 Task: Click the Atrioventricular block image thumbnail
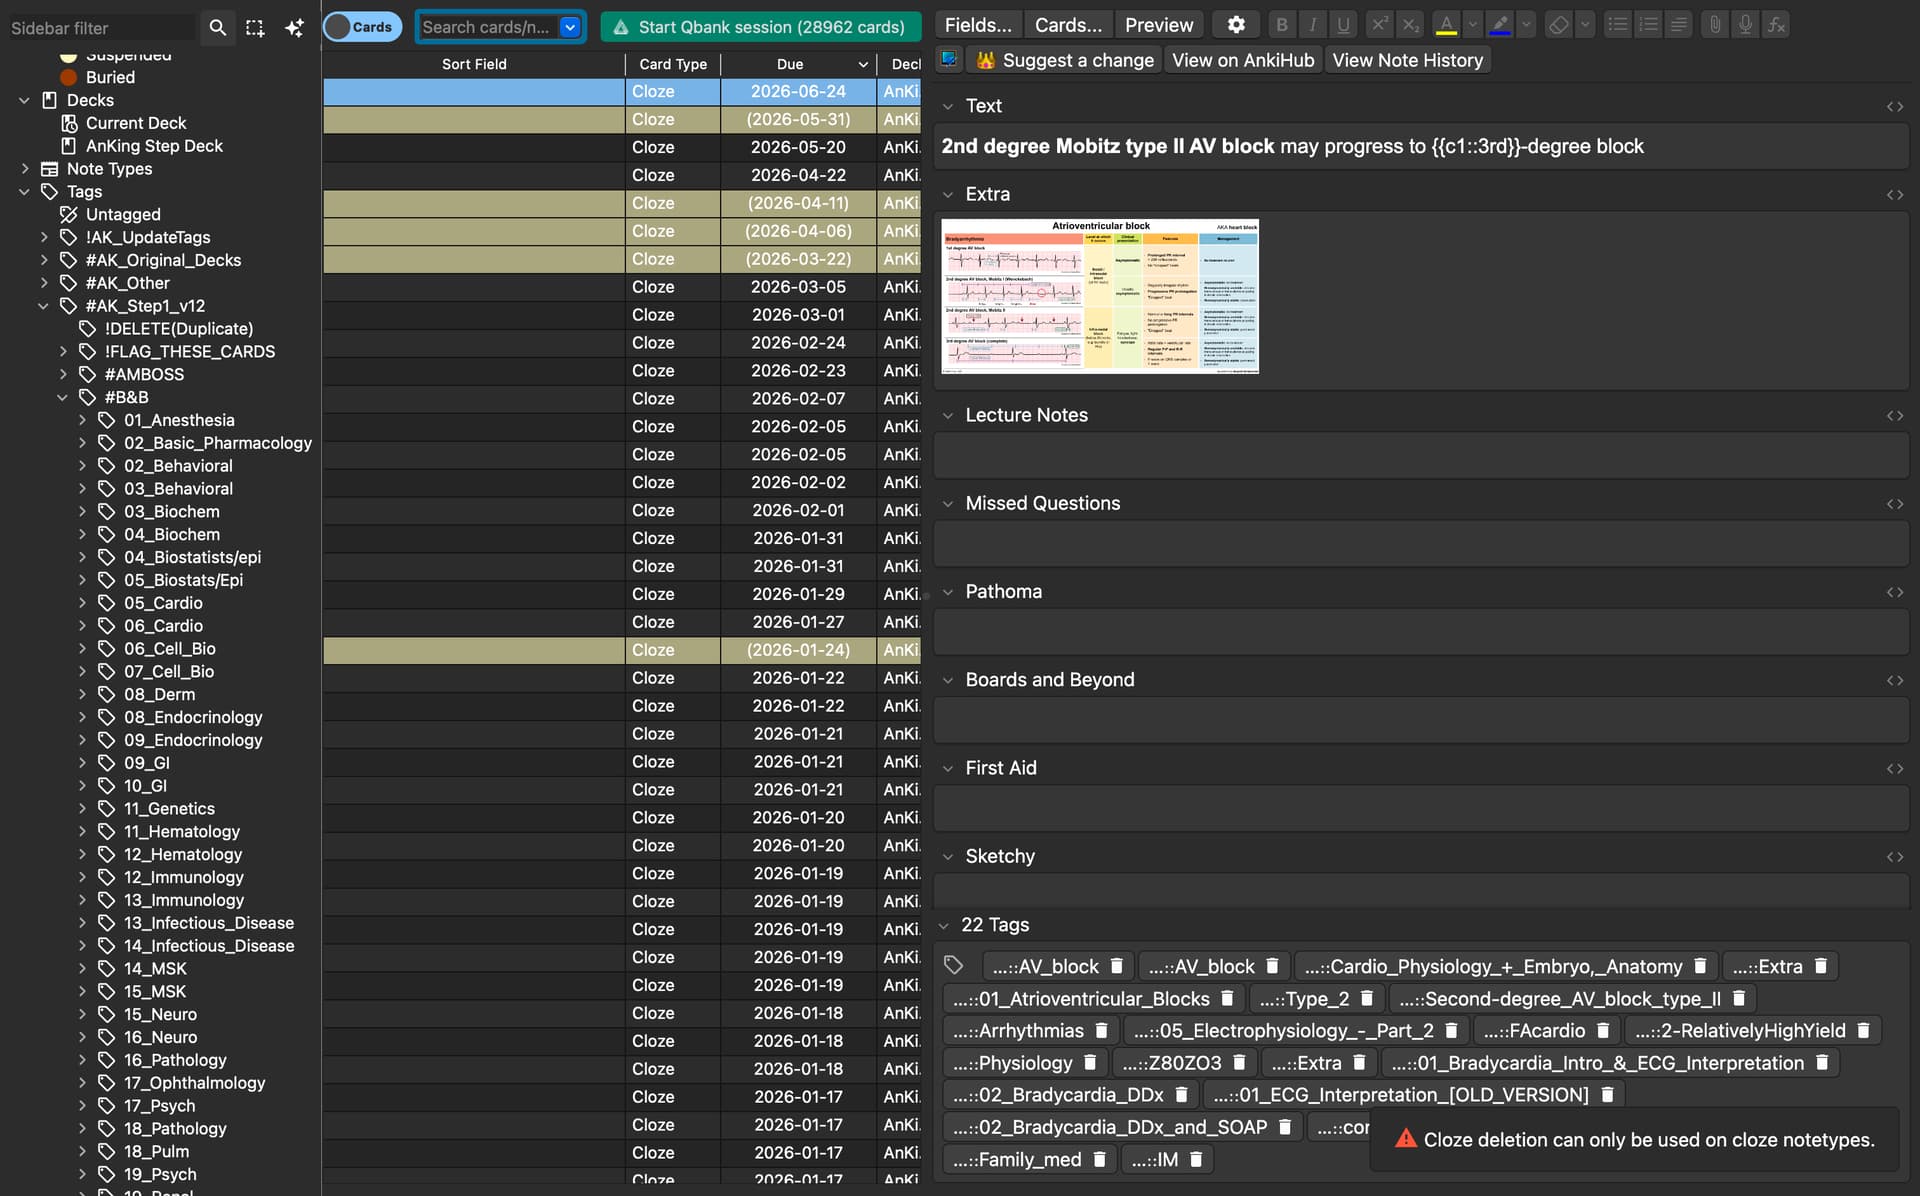tap(1100, 296)
